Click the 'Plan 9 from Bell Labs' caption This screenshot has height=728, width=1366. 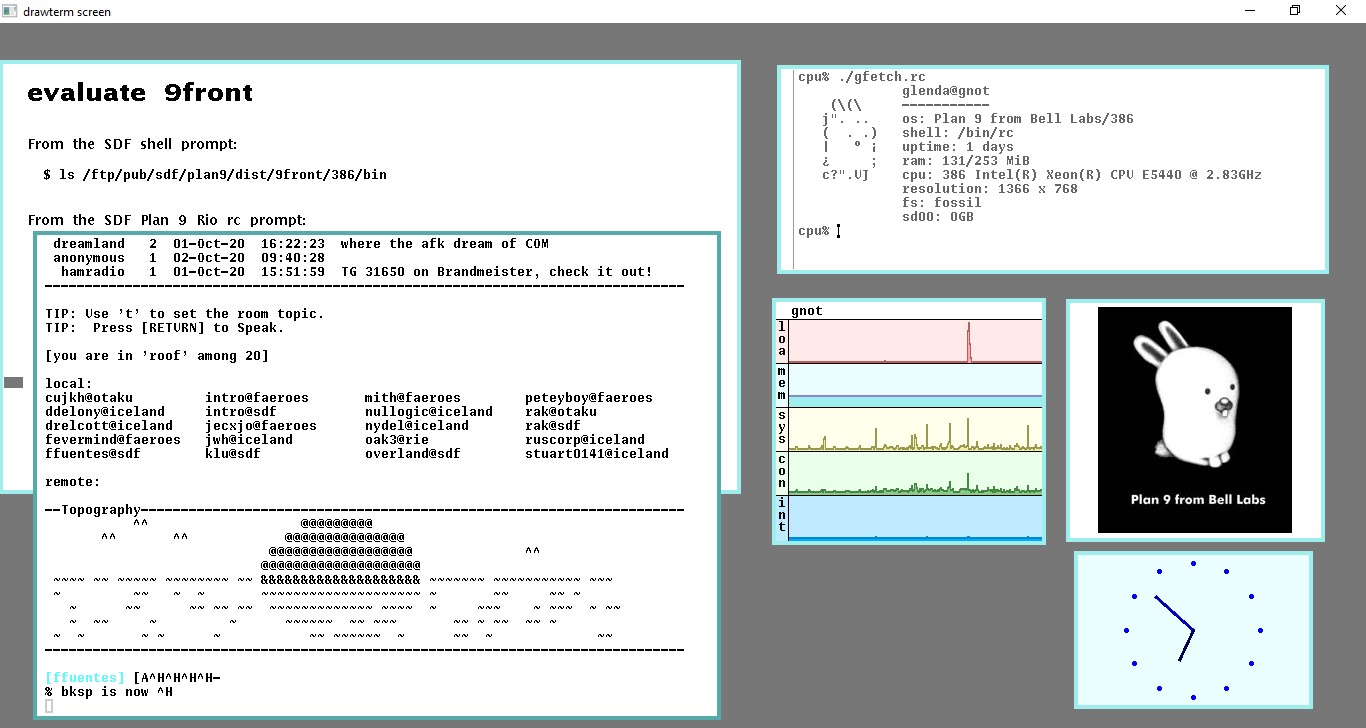[x=1198, y=500]
